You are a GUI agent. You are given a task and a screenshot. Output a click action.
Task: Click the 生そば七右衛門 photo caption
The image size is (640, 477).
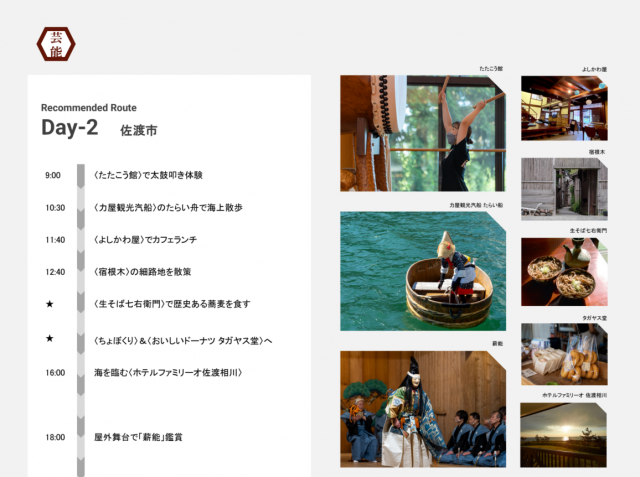tap(588, 231)
